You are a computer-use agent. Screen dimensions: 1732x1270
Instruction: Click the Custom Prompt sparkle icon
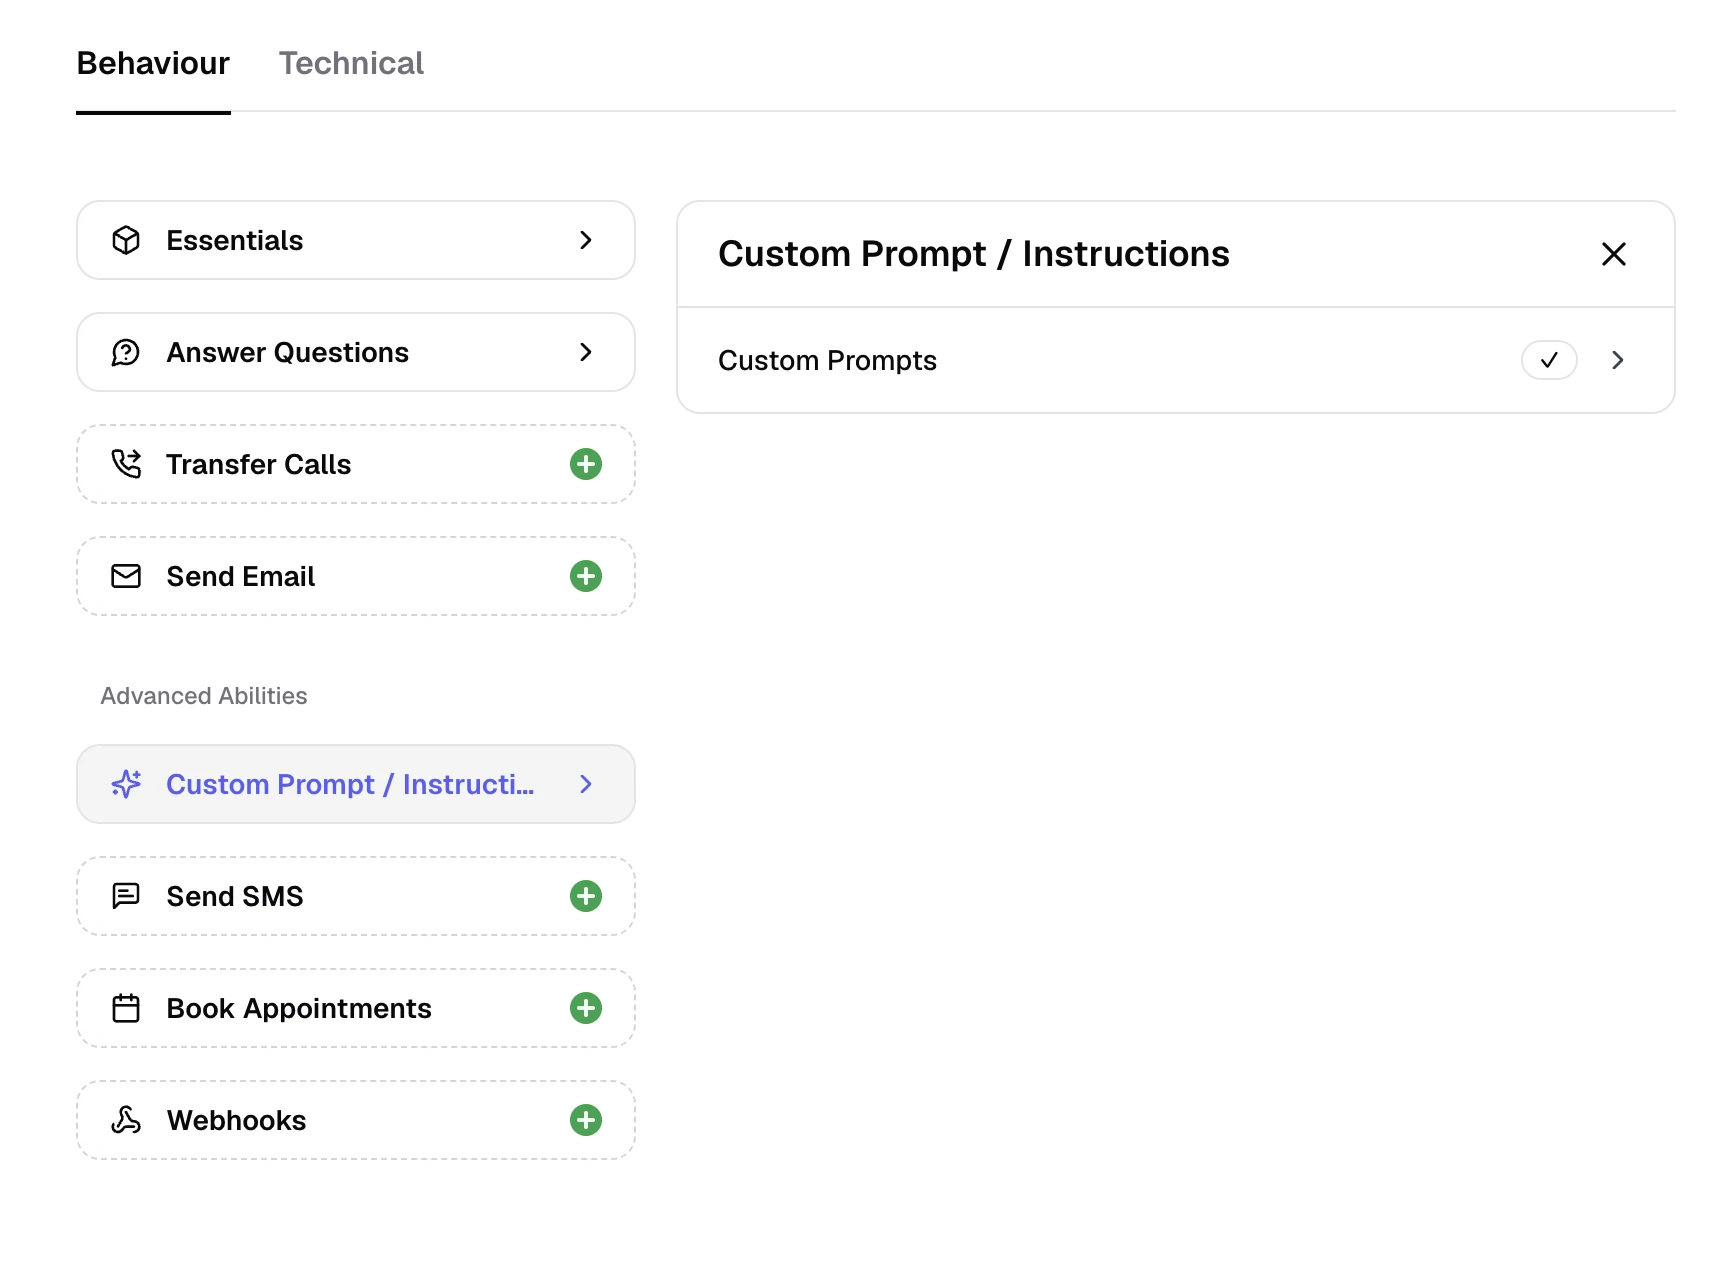point(126,784)
